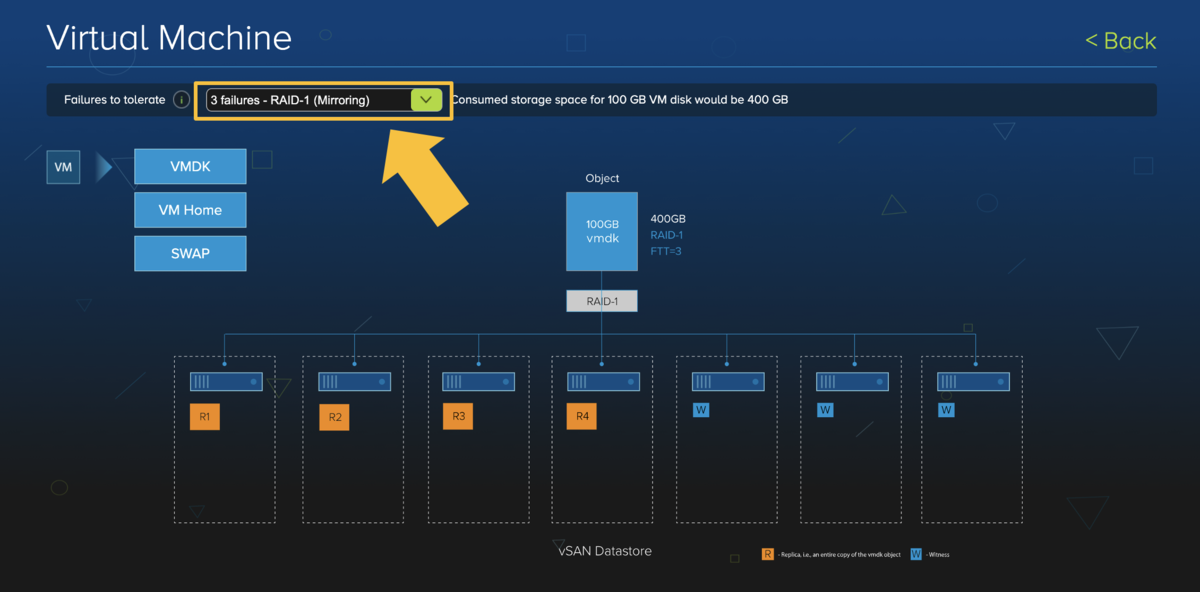This screenshot has height=592, width=1200.
Task: Click the Back link
Action: 1120,41
